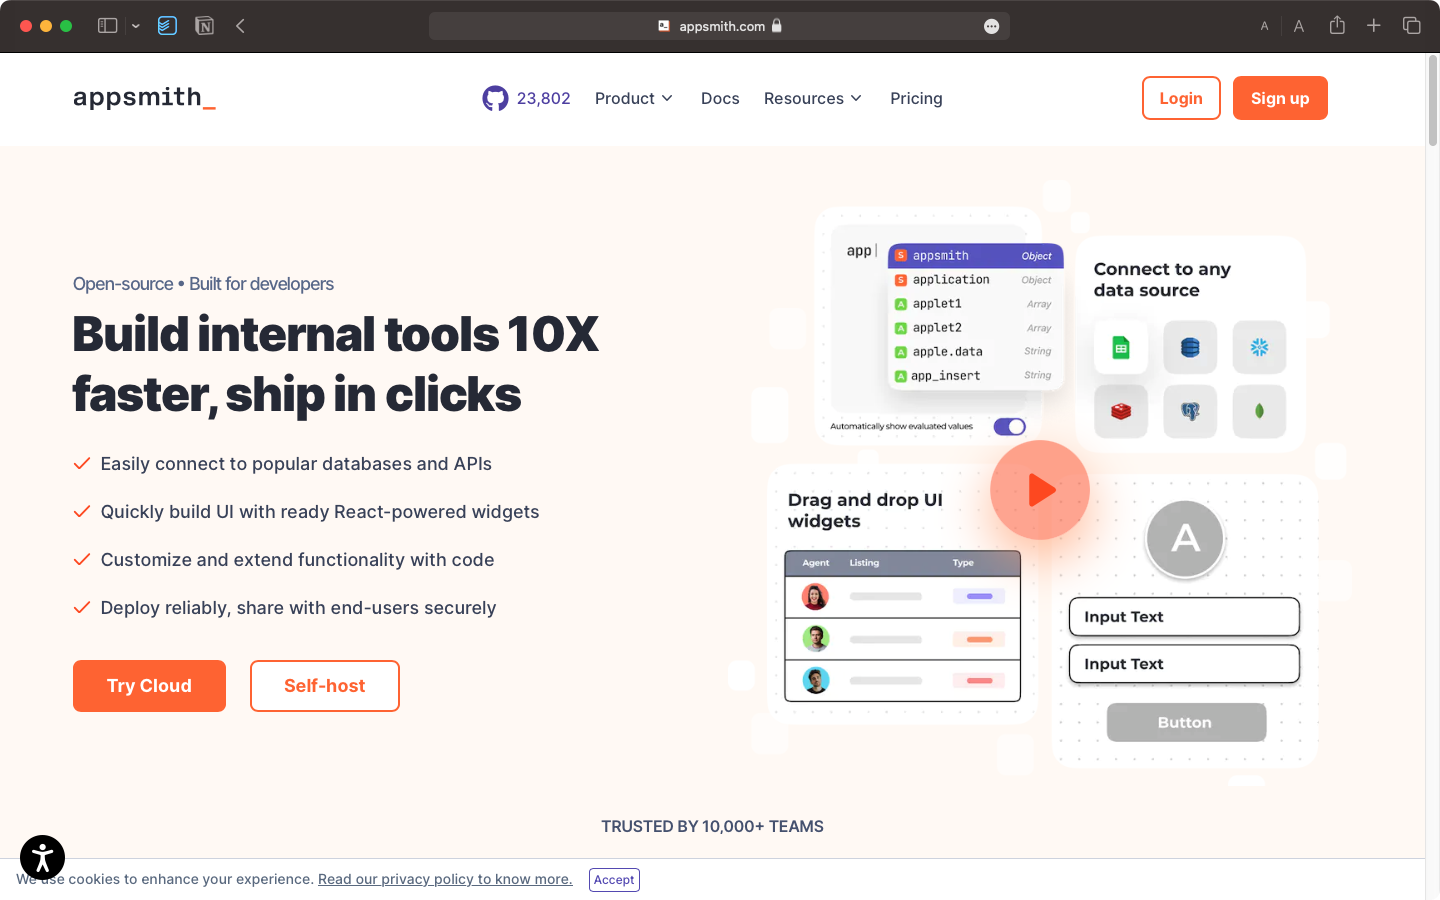
Task: Choose the MongoDB leaf icon
Action: click(x=1259, y=411)
